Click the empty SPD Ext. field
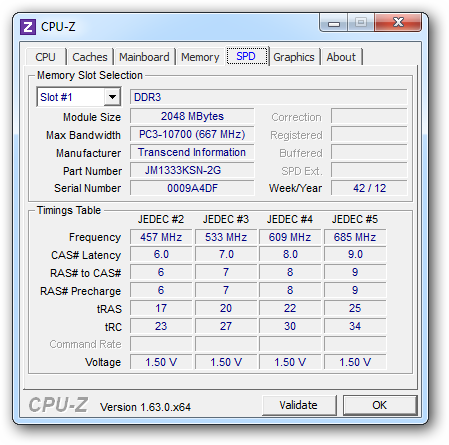 369,170
